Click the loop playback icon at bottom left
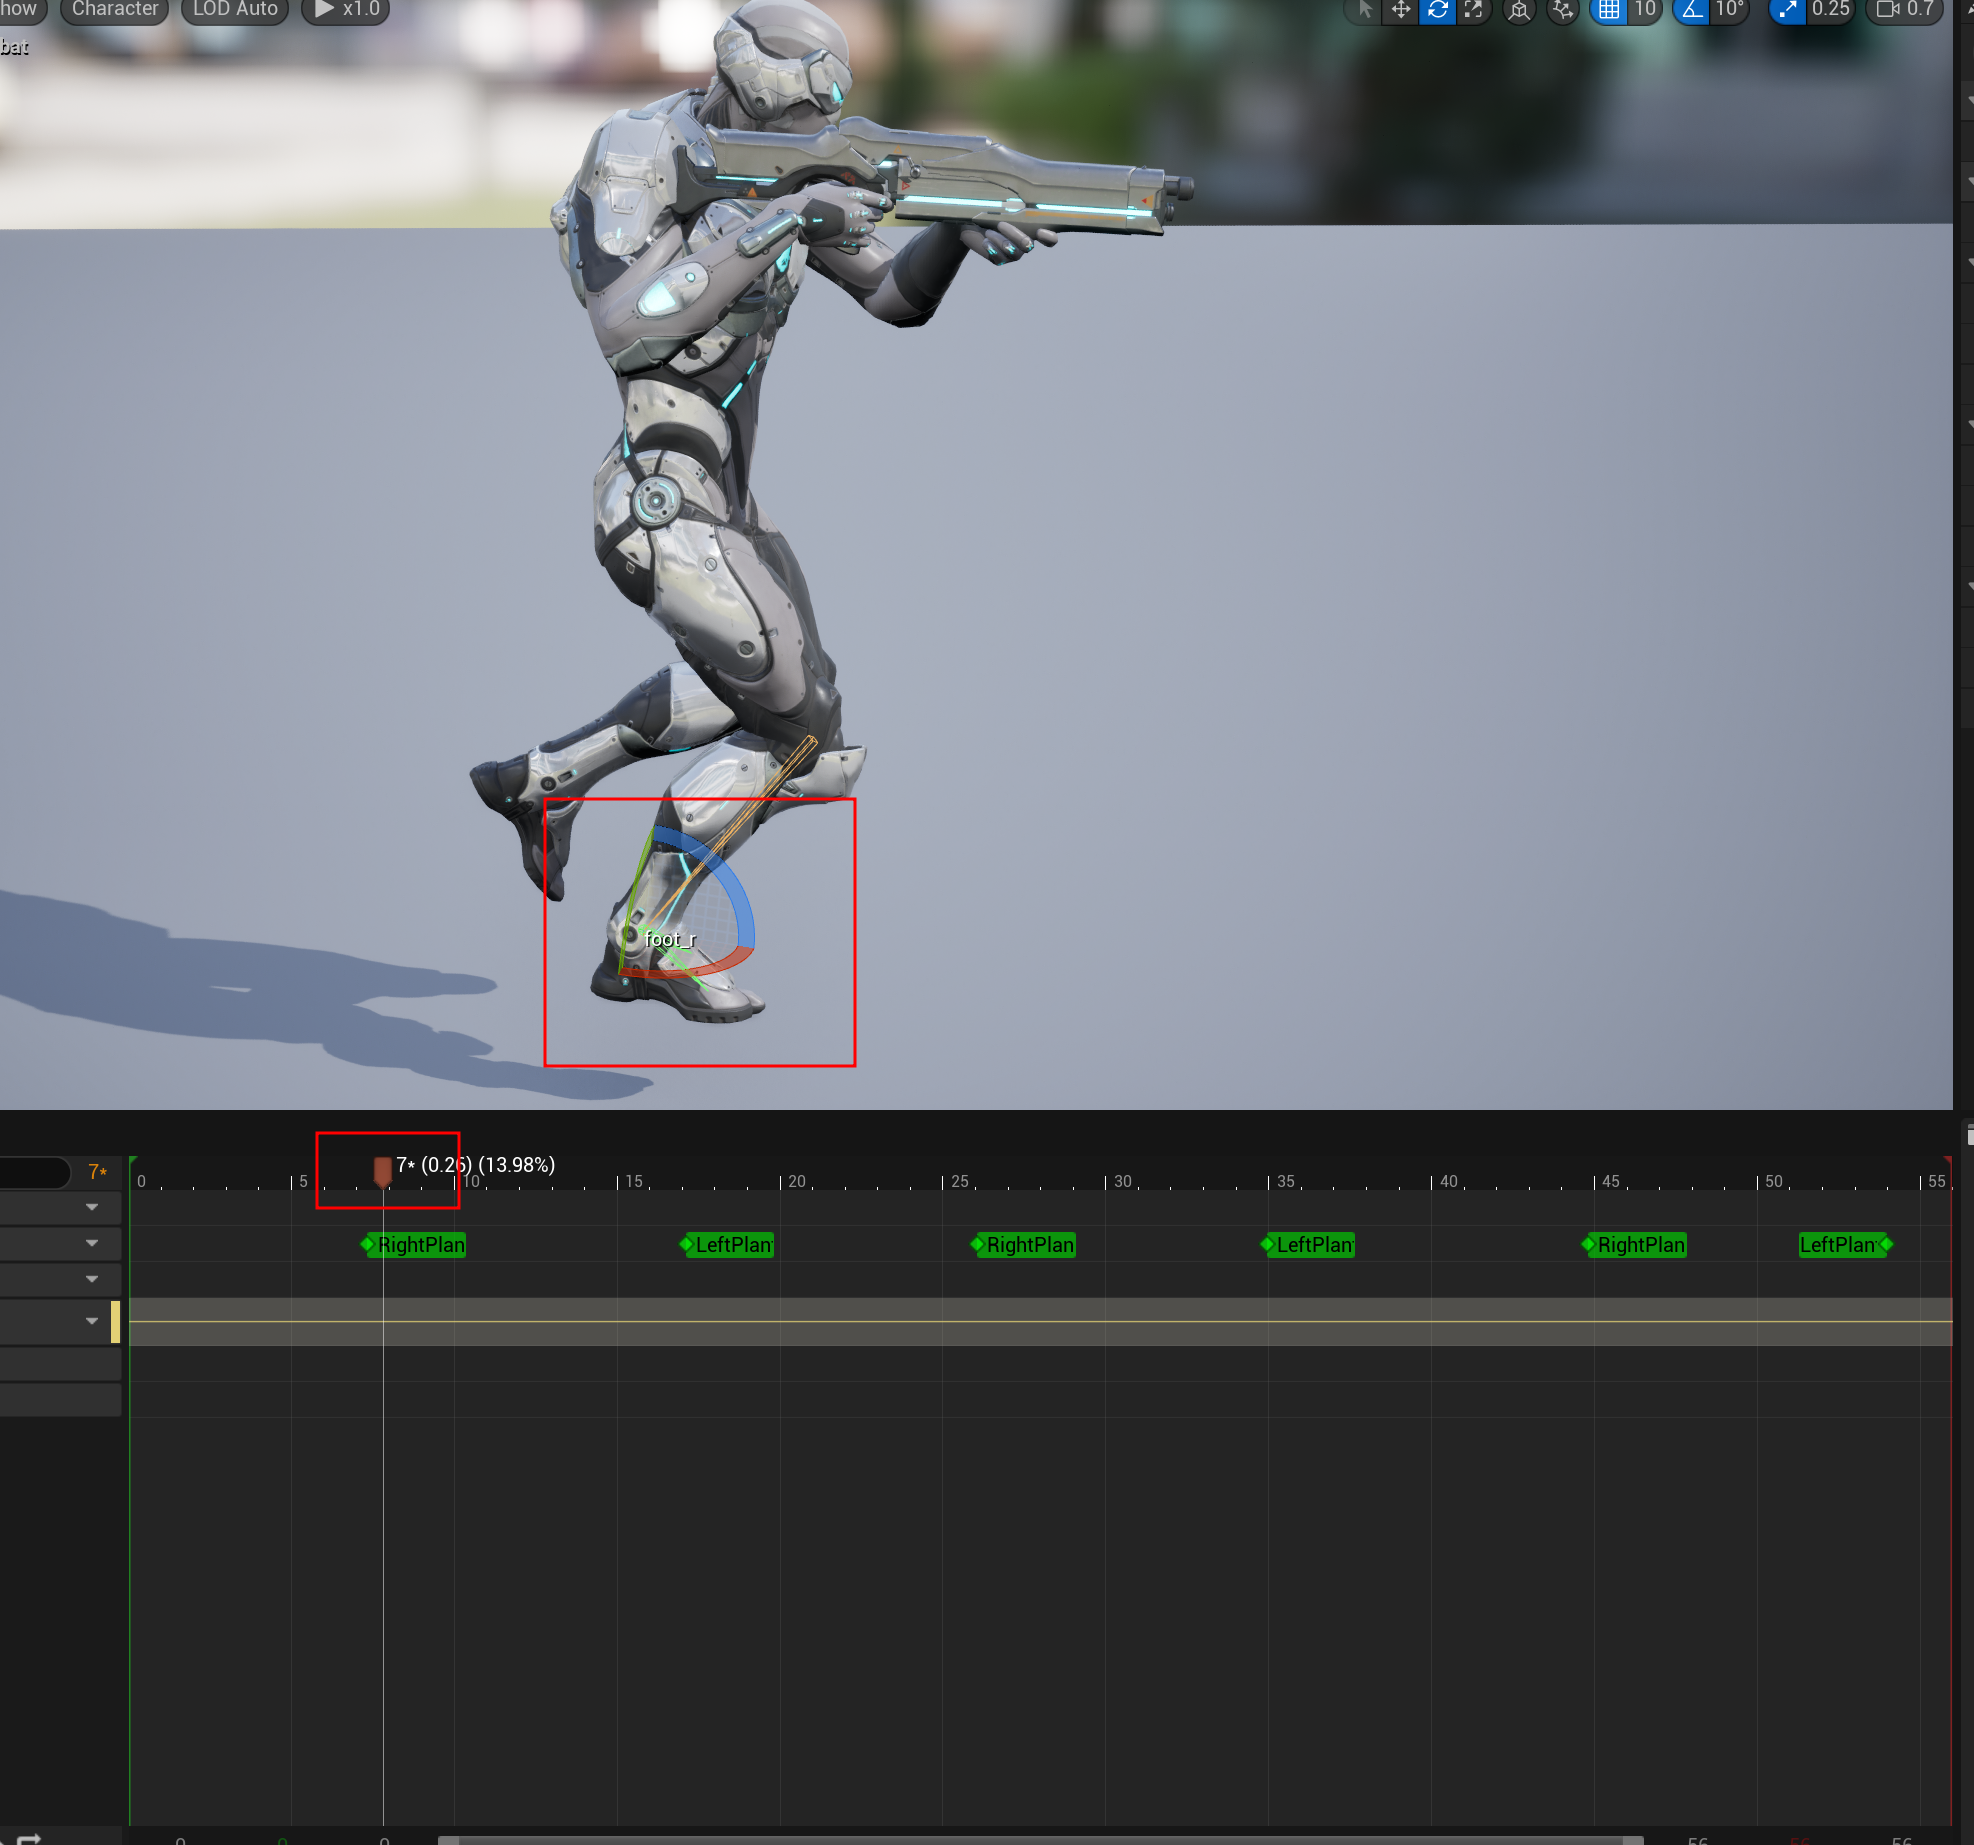The image size is (1974, 1845). 28,1838
